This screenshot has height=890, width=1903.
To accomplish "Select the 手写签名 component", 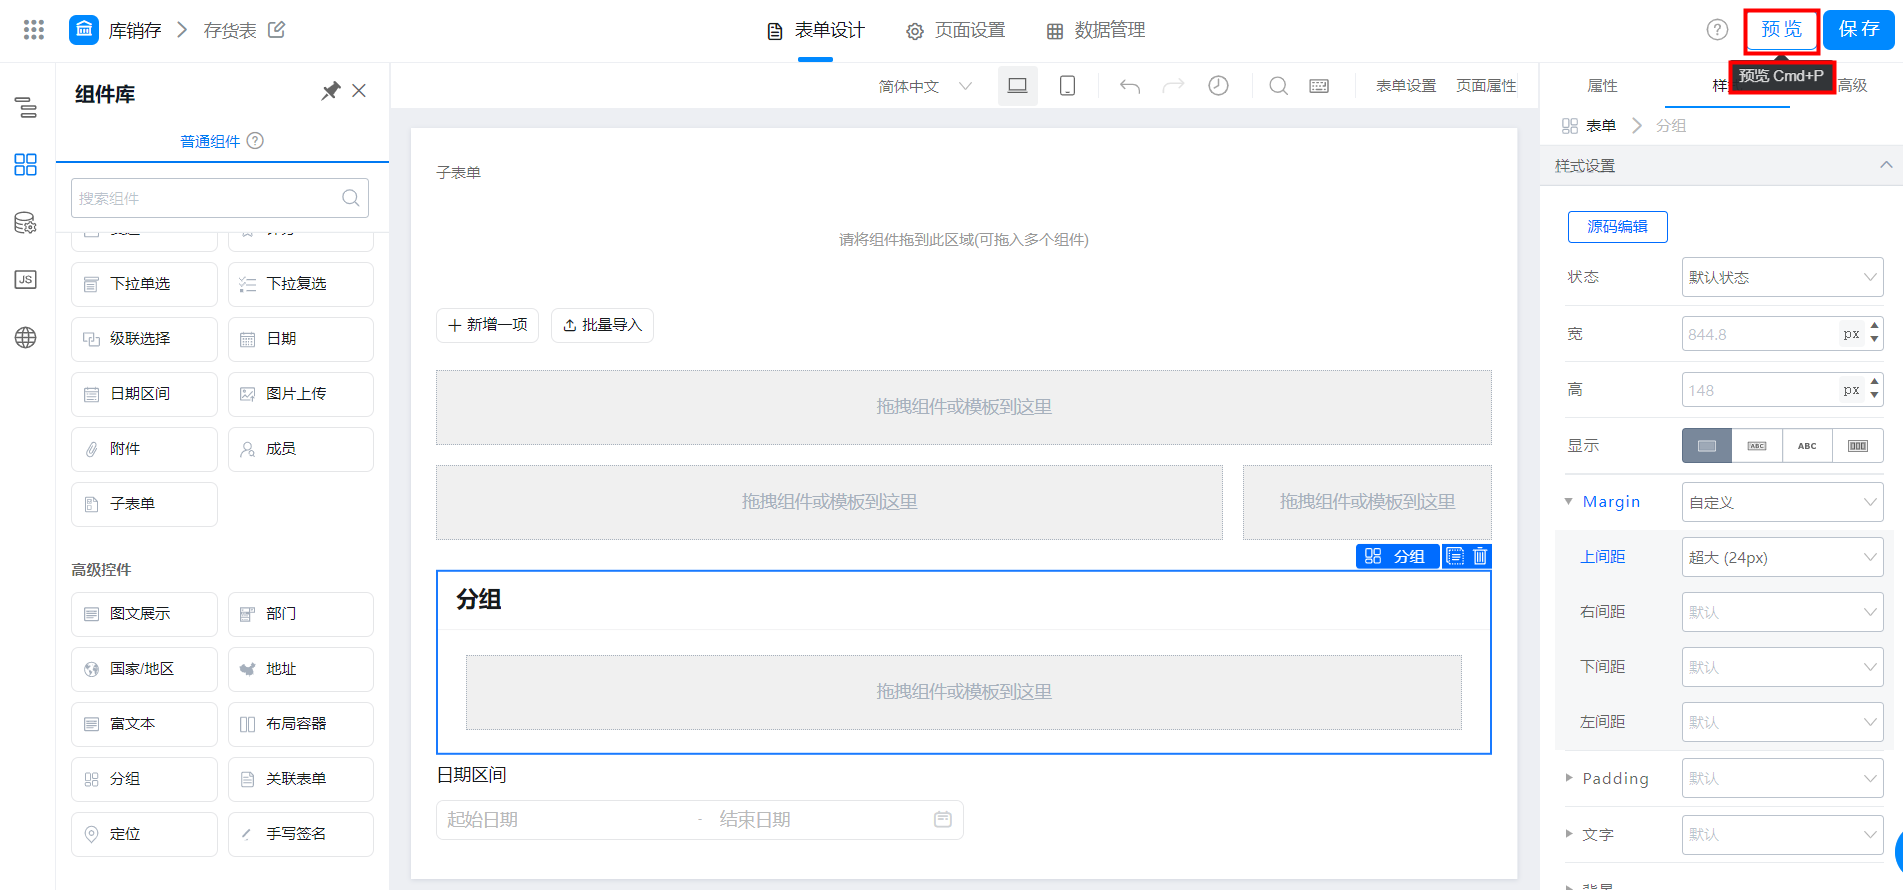I will tap(301, 834).
